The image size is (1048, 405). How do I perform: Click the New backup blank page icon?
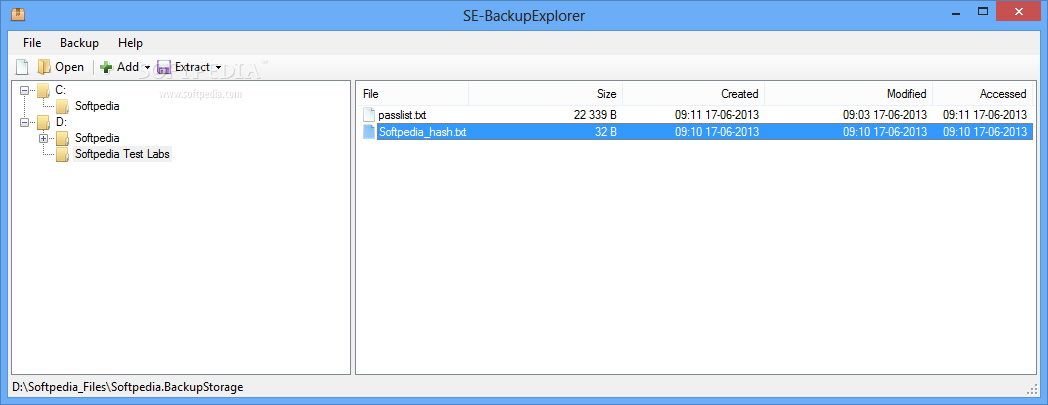click(23, 67)
